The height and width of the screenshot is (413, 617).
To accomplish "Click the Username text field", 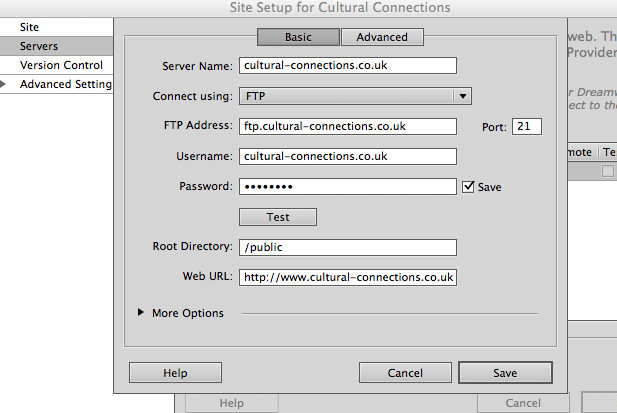I will 347,157.
